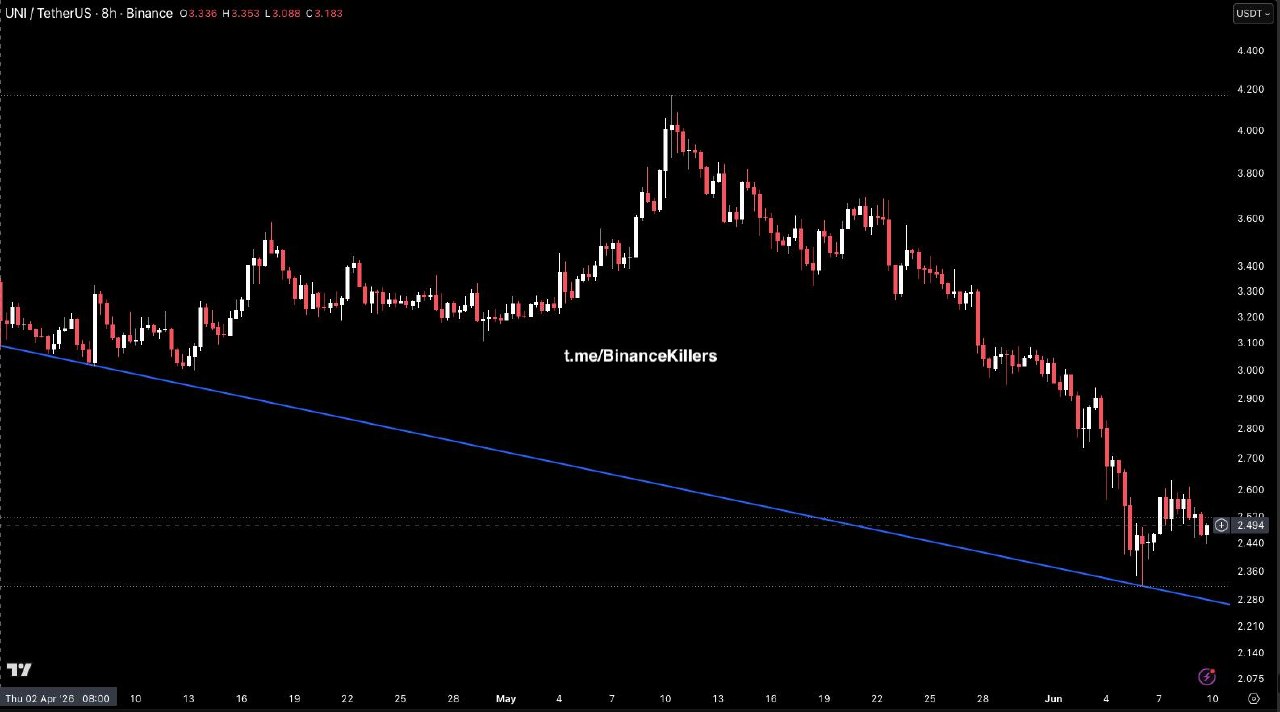Viewport: 1280px width, 712px height.
Task: Click the 3.300 price axis label
Action: tap(1250, 292)
